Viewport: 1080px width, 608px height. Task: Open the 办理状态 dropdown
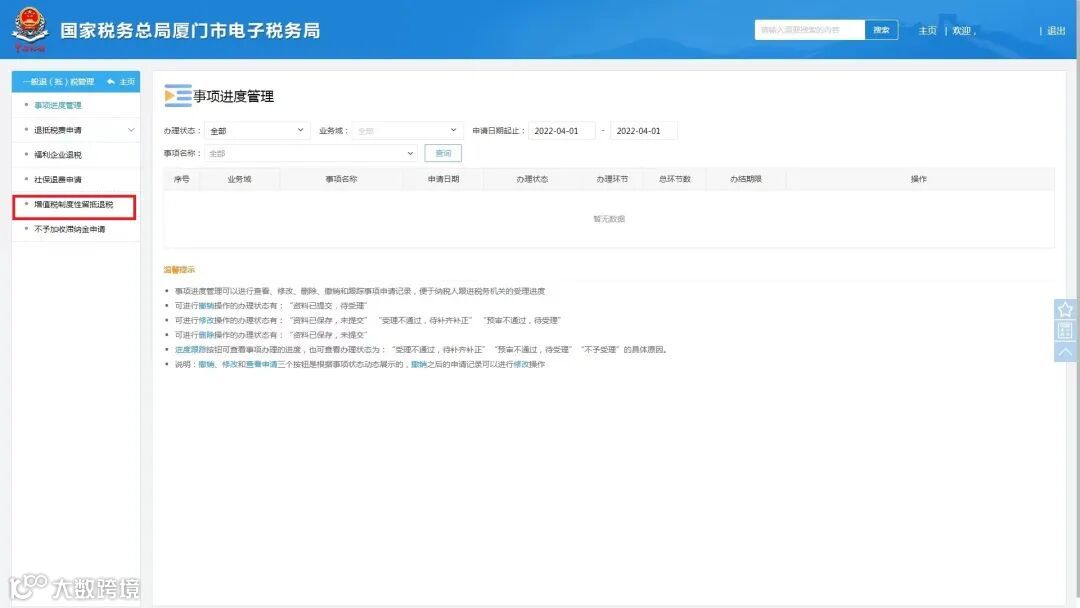256,130
